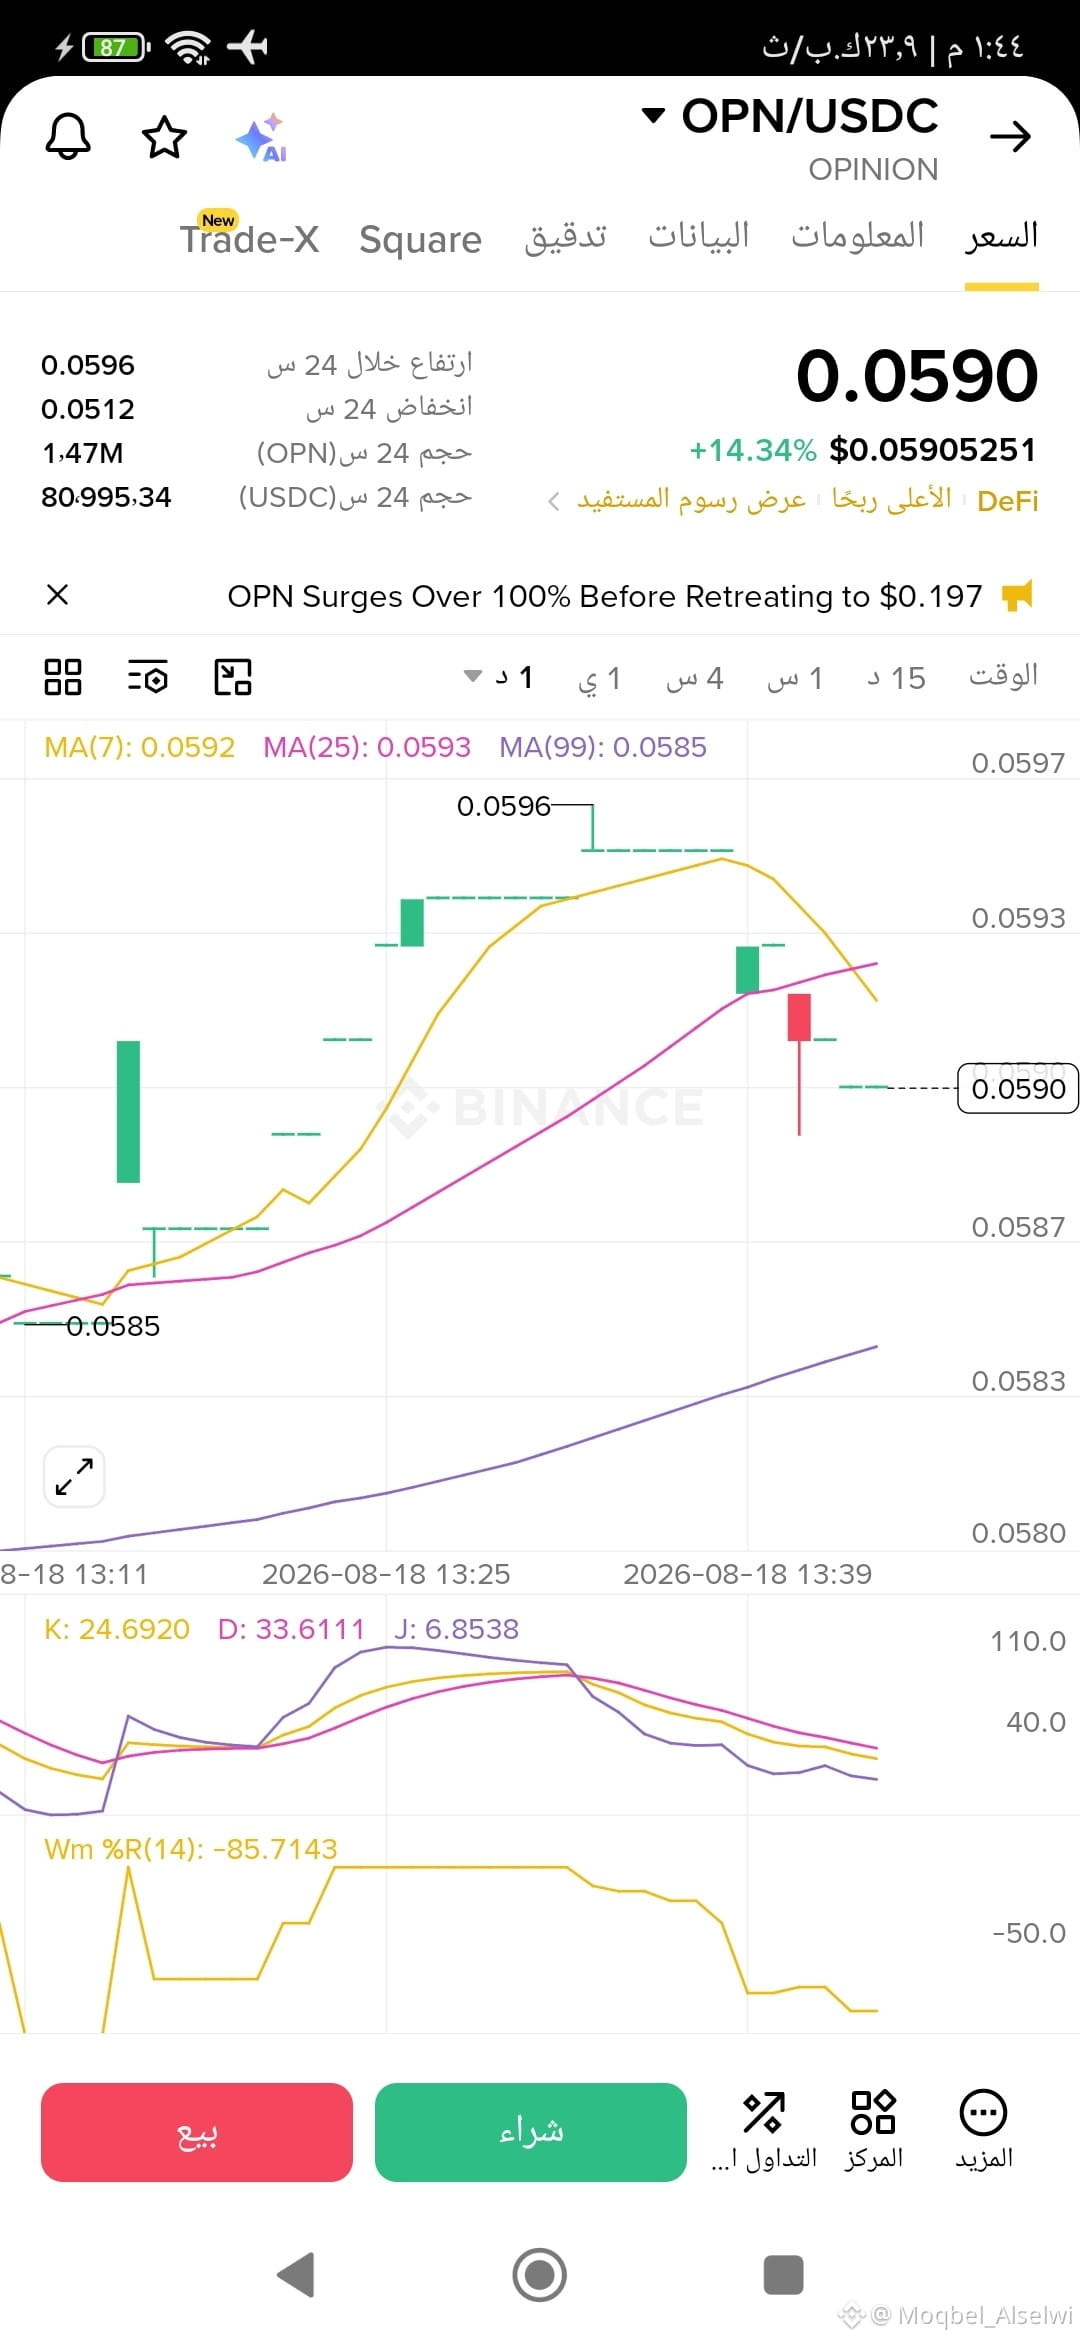Expand the 1-minute interval dropdown
The image size is (1080, 2340).
coord(498,677)
